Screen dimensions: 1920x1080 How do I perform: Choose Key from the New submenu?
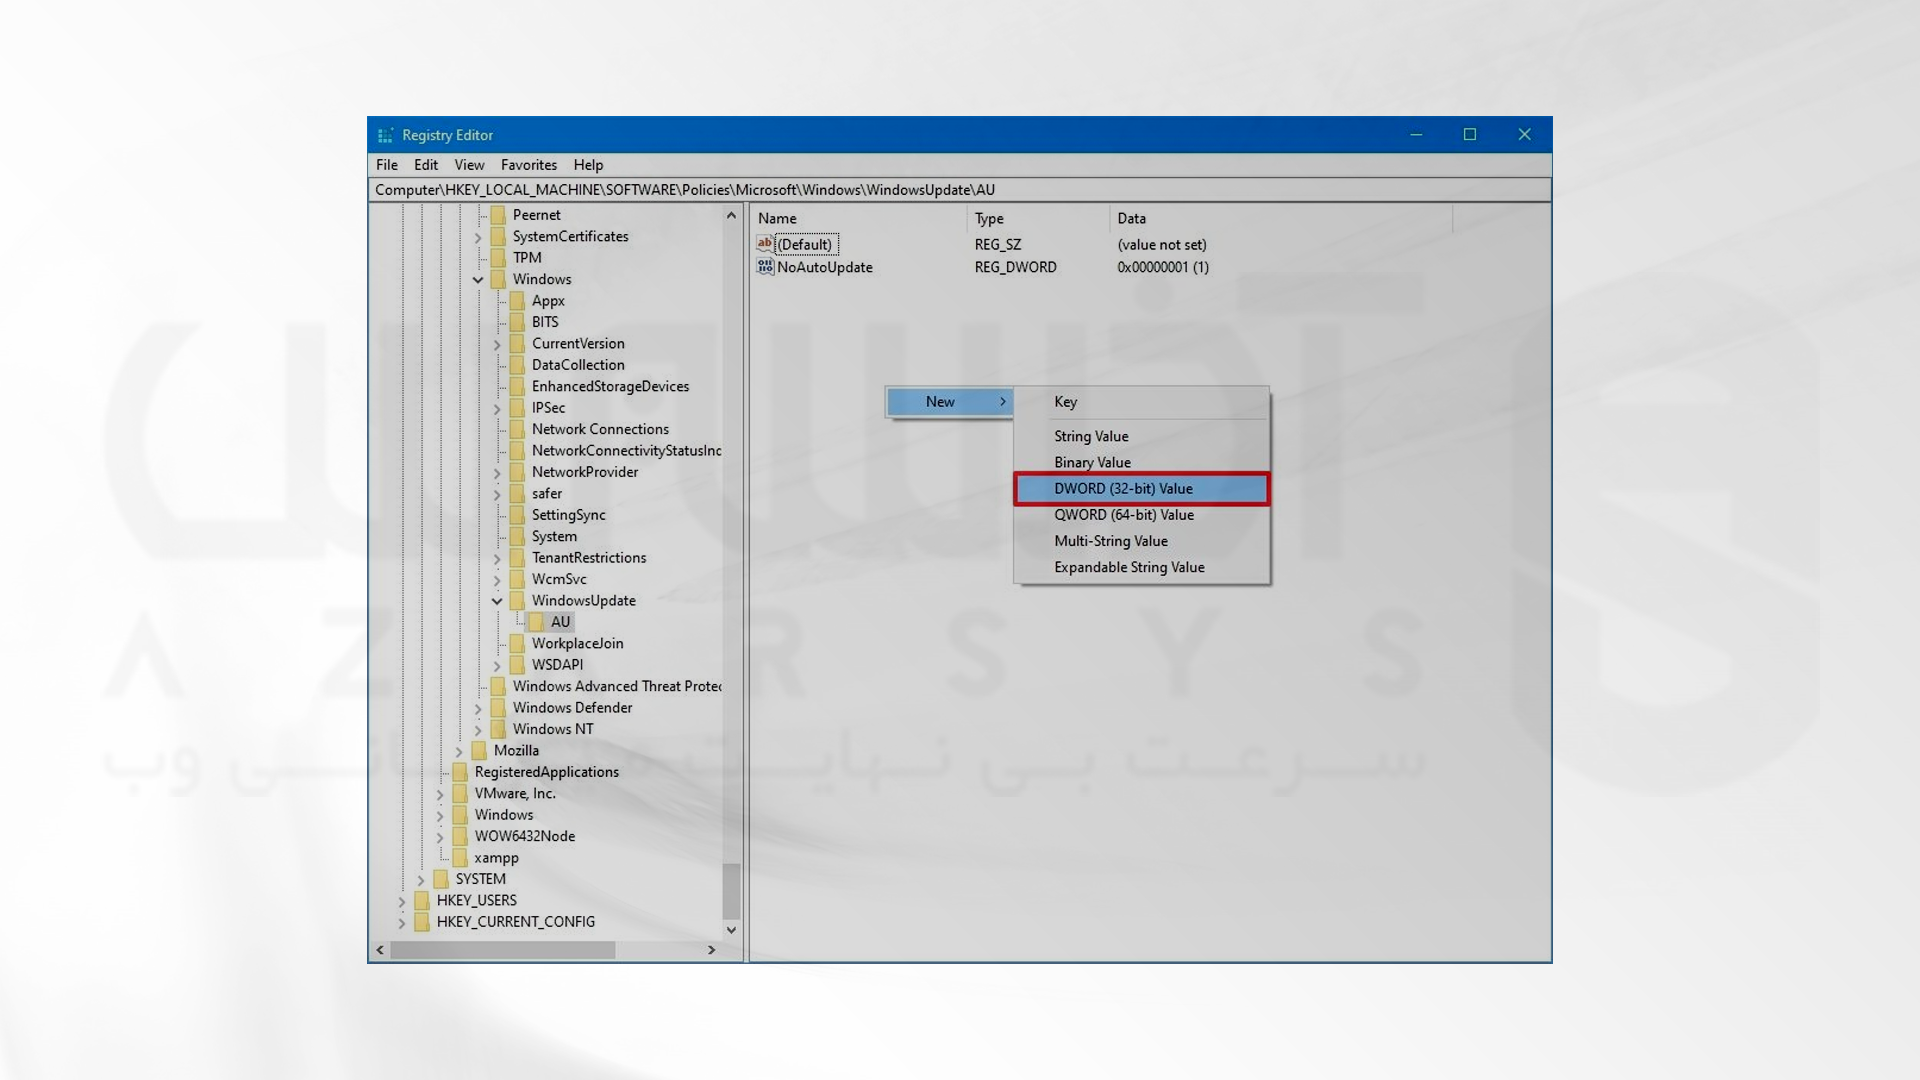(x=1142, y=402)
